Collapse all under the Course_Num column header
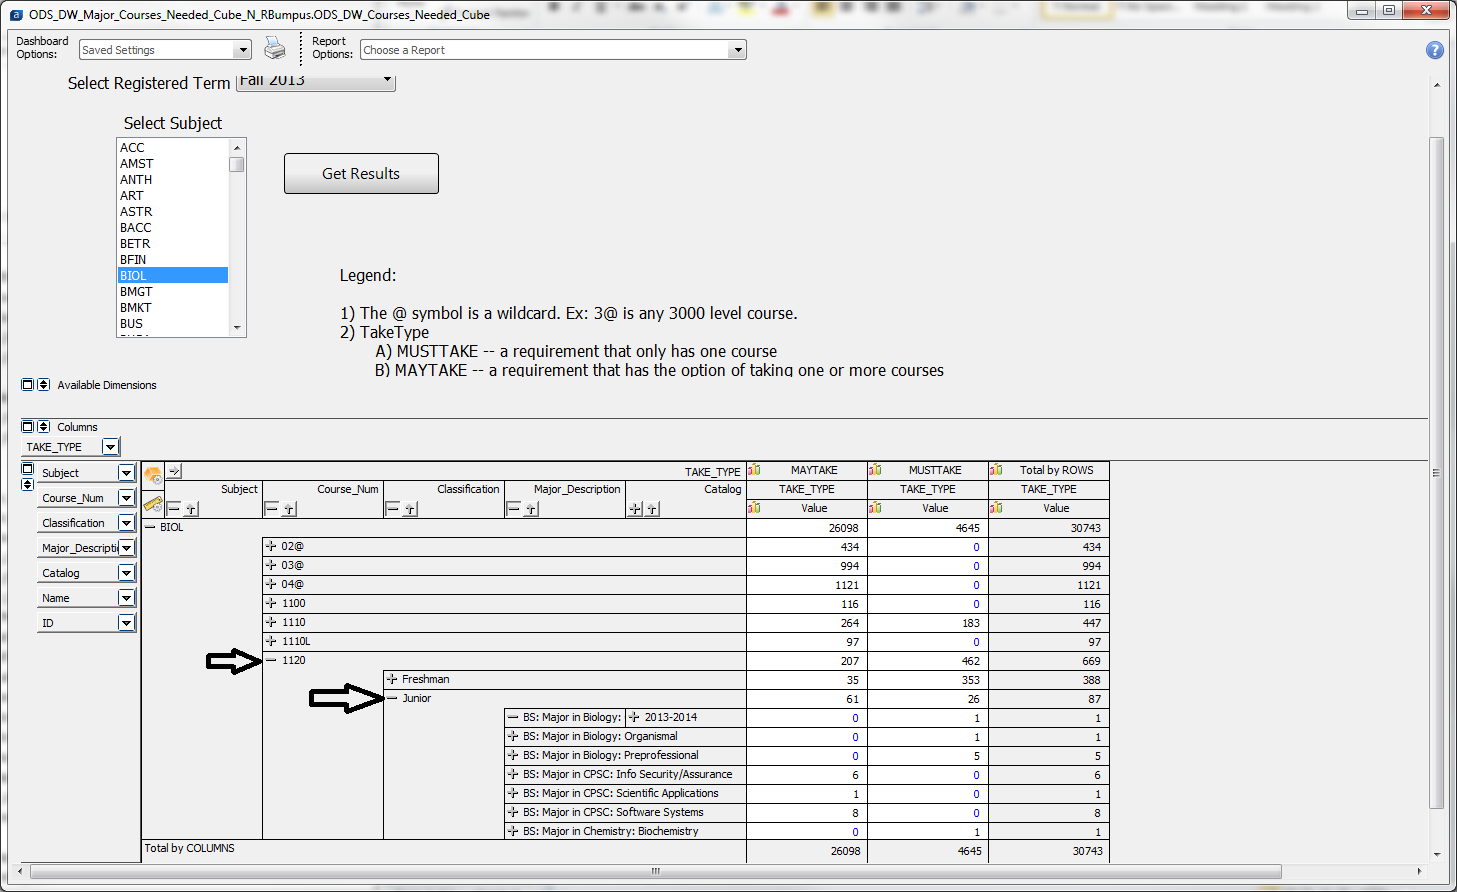 tap(271, 509)
